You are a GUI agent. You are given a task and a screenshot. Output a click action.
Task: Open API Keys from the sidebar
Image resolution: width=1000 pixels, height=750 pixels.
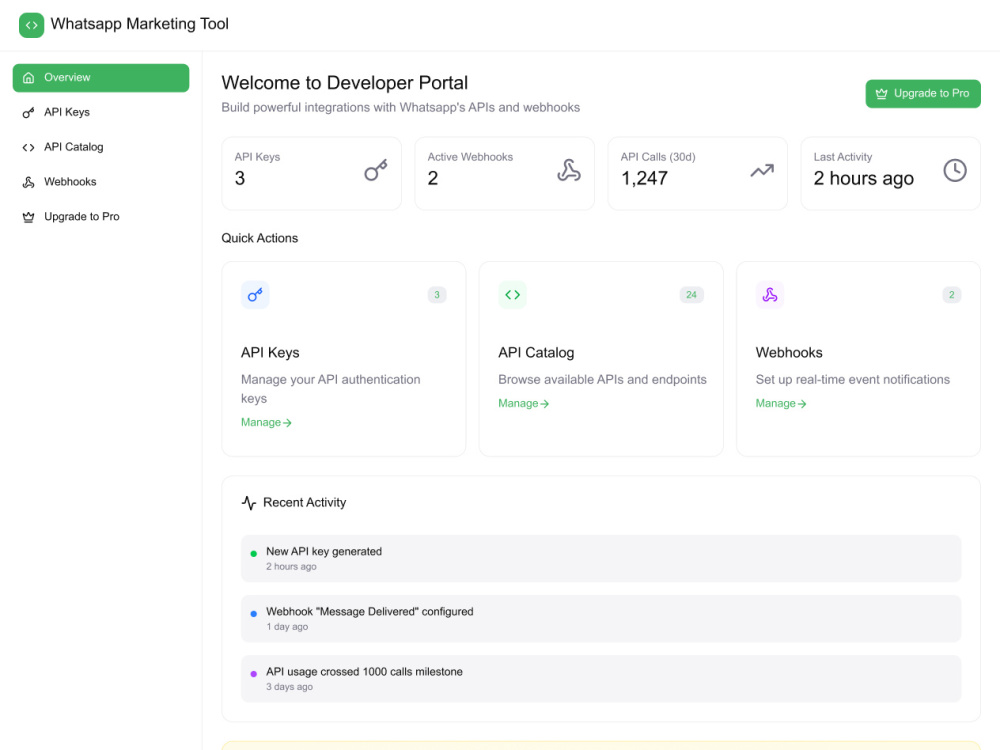[101, 113]
